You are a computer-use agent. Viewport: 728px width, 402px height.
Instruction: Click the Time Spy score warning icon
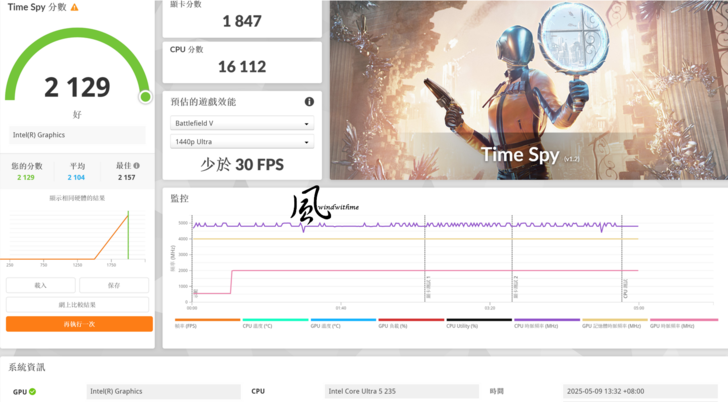74,7
